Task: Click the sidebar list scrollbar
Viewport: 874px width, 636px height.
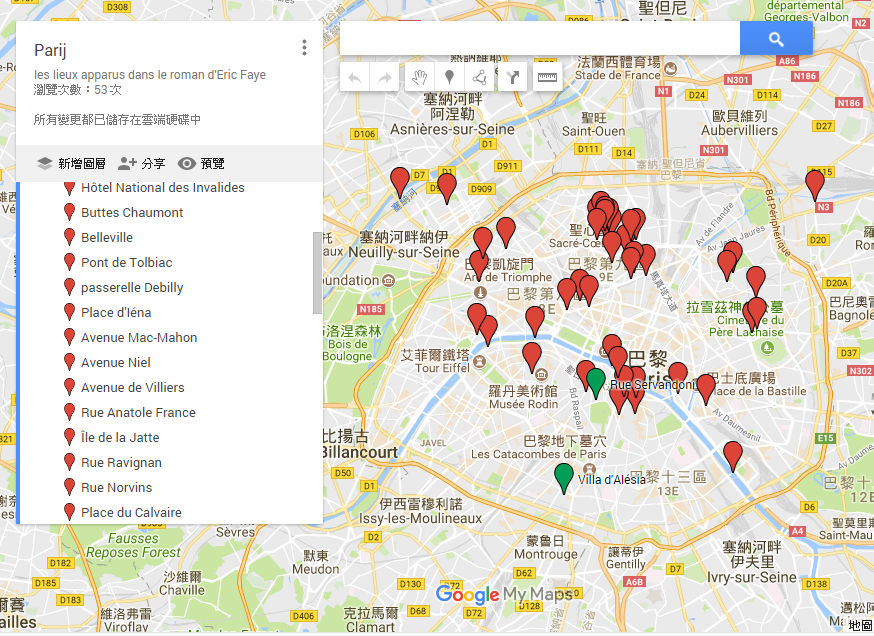Action: coord(318,273)
